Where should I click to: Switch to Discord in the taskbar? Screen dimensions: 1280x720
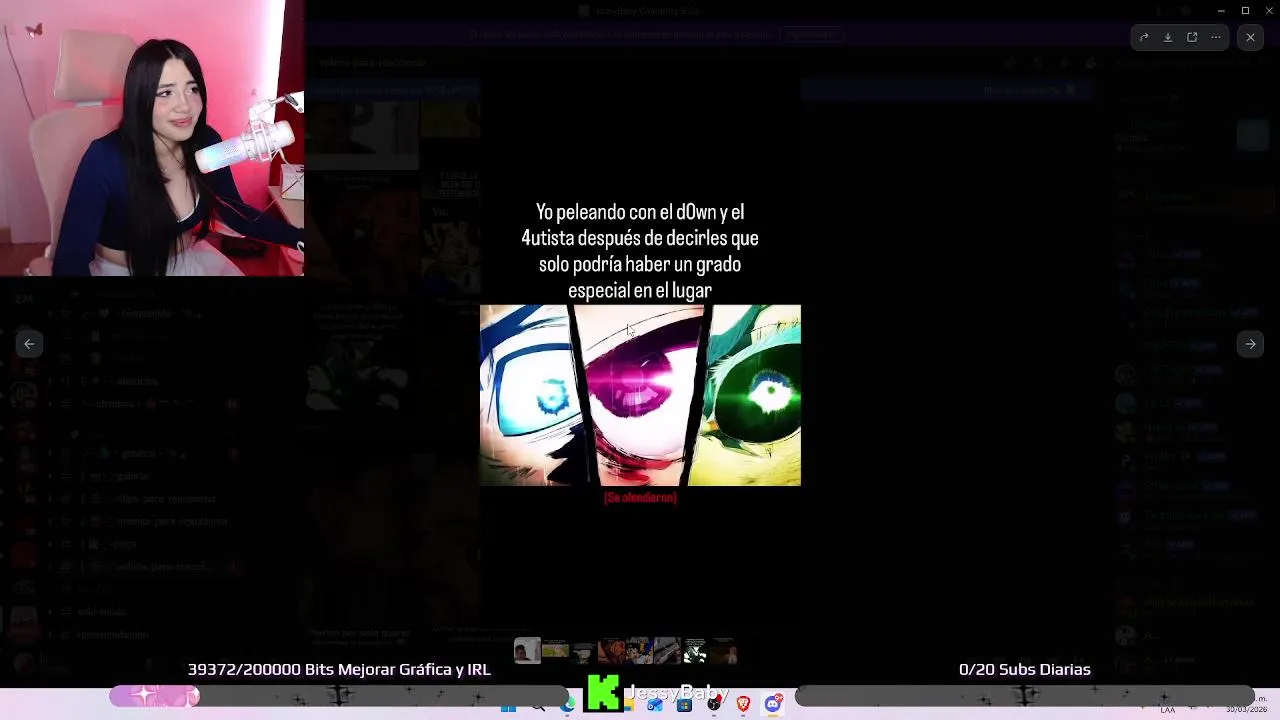tap(773, 704)
